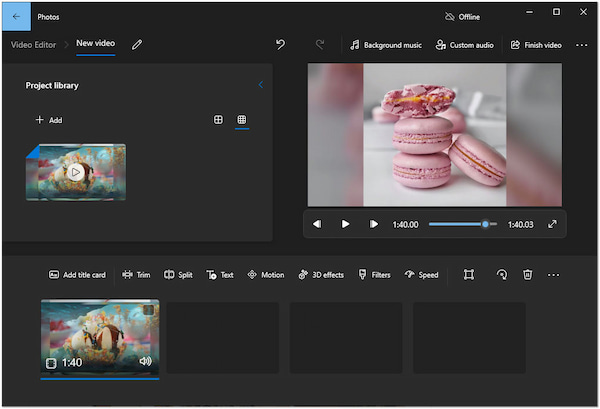Step back one frame in preview
This screenshot has width=600, height=409.
click(317, 224)
